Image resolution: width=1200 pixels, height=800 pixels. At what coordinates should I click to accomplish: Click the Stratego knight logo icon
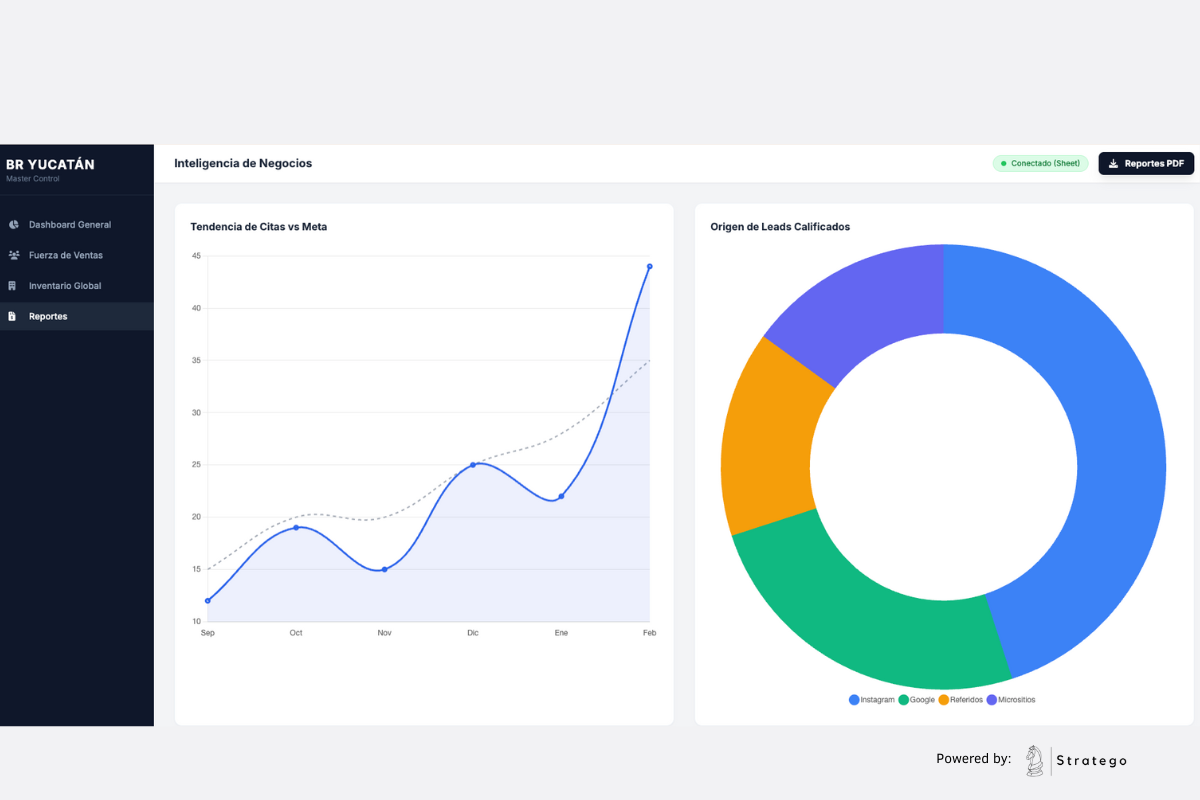coord(1034,761)
